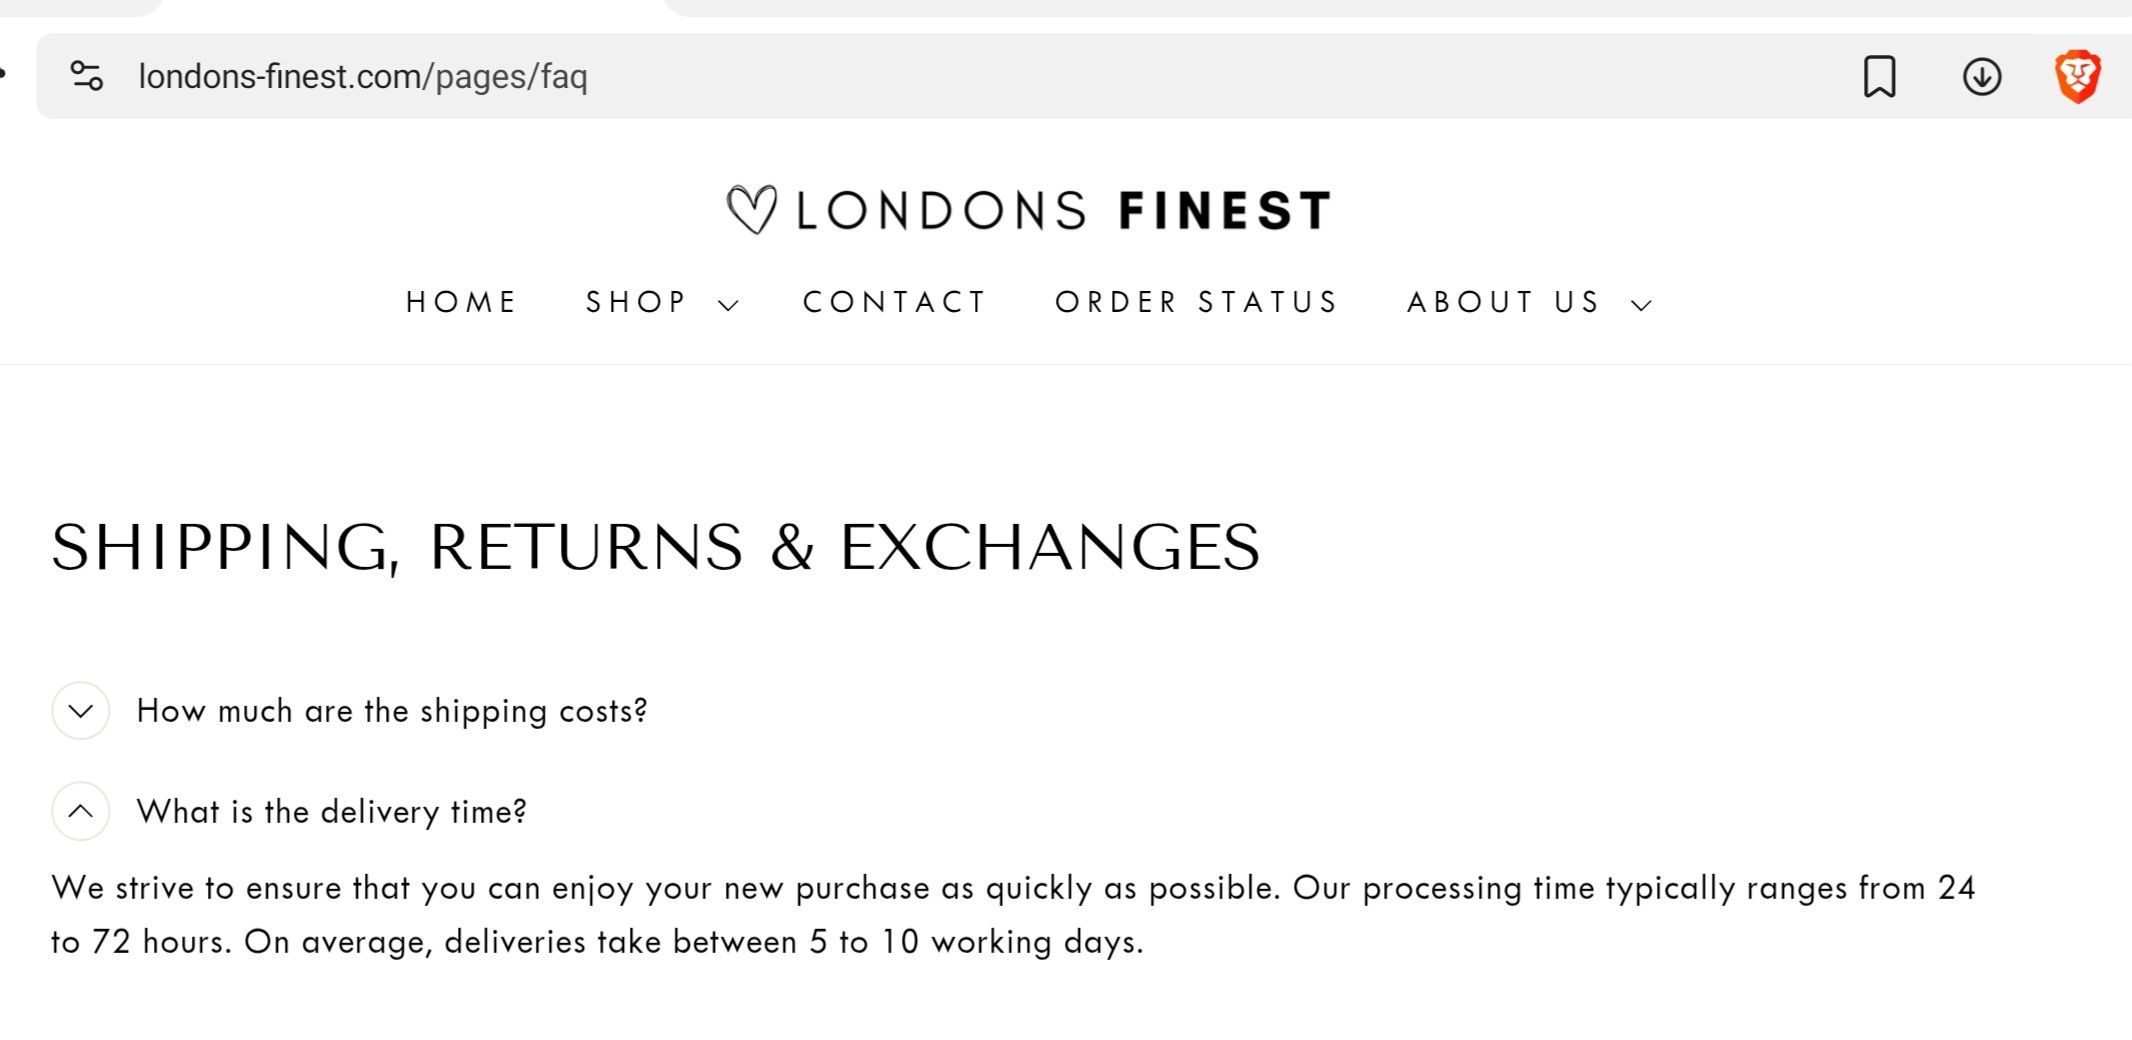This screenshot has height=1040, width=2132.
Task: Expand the shipping costs chevron circle
Action: tap(80, 711)
